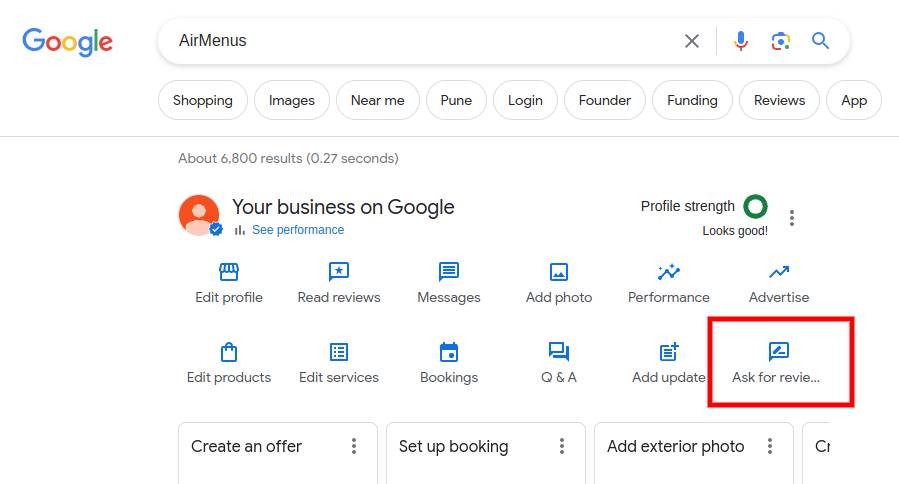Clear the search box with X
This screenshot has height=484, width=899.
tap(691, 41)
